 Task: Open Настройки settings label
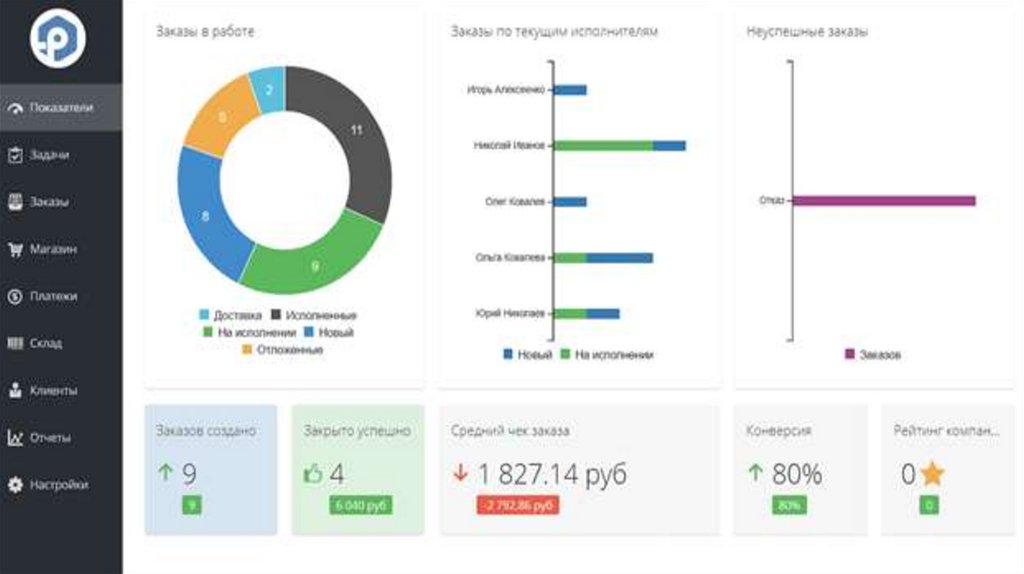tap(59, 485)
